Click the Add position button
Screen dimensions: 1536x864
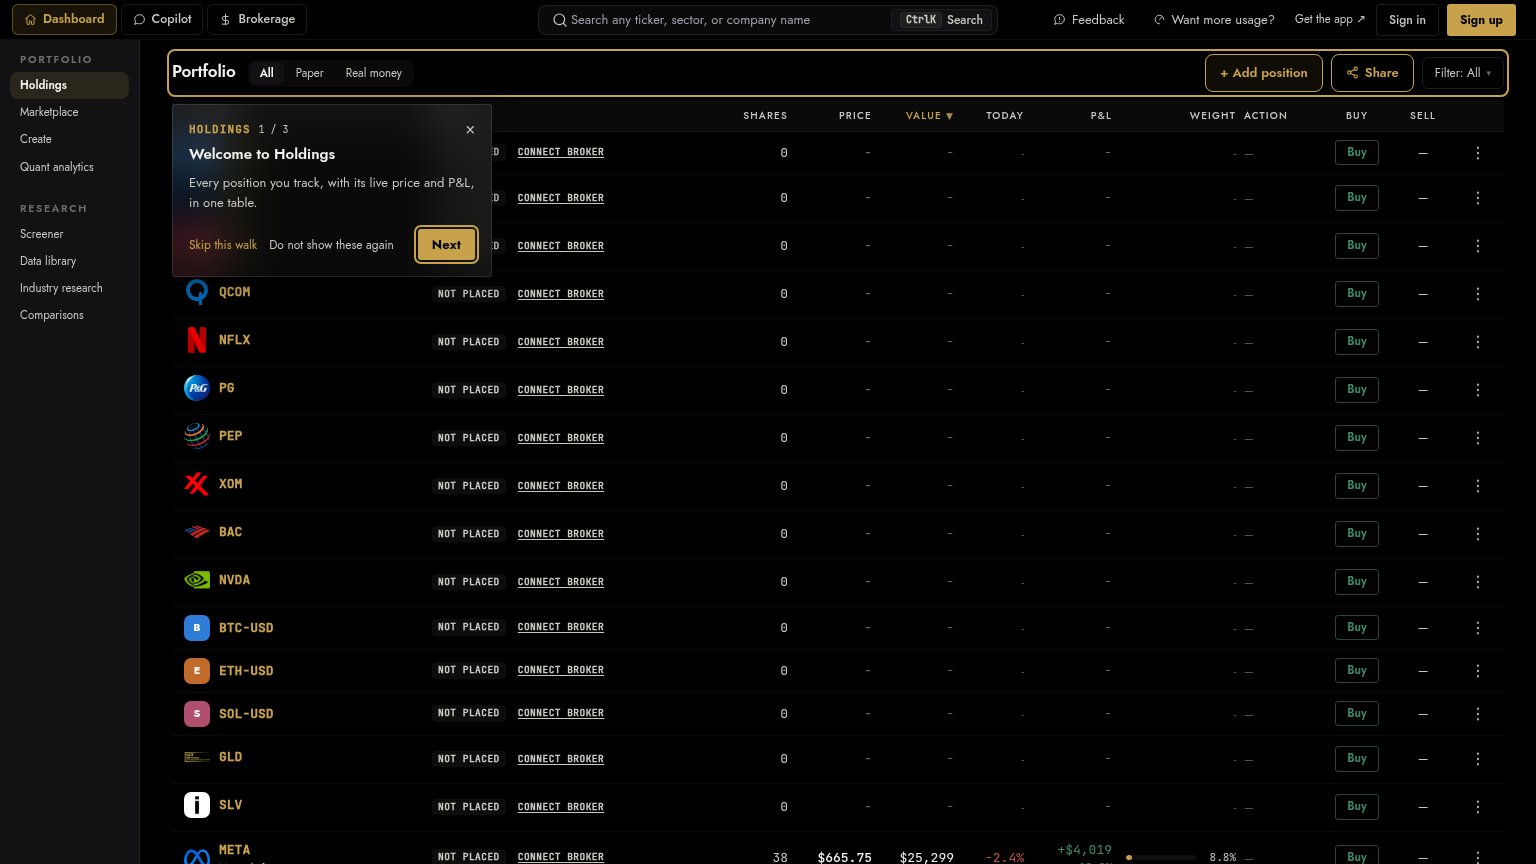pyautogui.click(x=1264, y=73)
